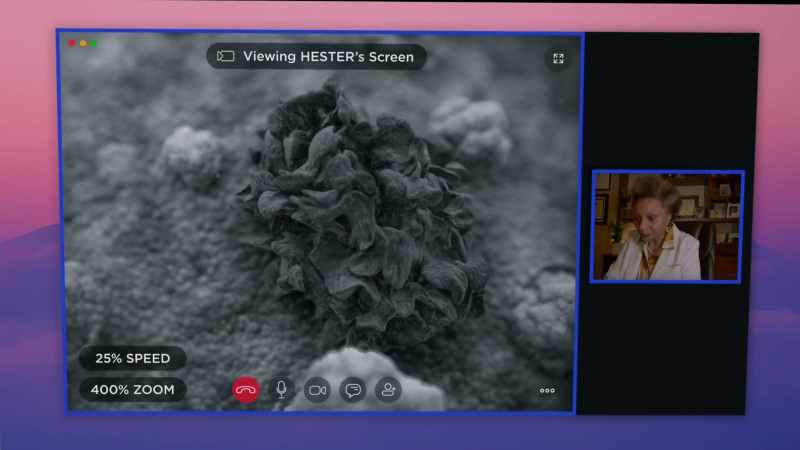The height and width of the screenshot is (450, 800).
Task: Adjust magnification via the 400% ZOOM pill
Action: [x=133, y=390]
